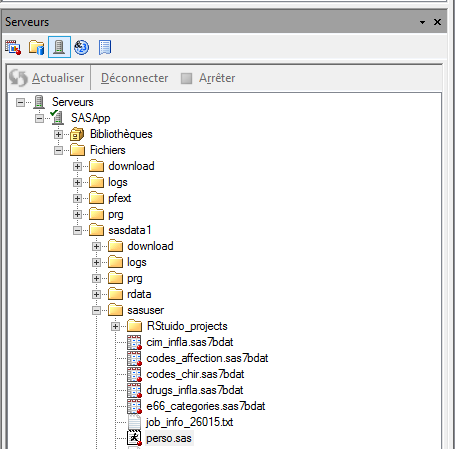Screen dimensions: 455x449
Task: Click the Actualiser button label
Action: (58, 78)
